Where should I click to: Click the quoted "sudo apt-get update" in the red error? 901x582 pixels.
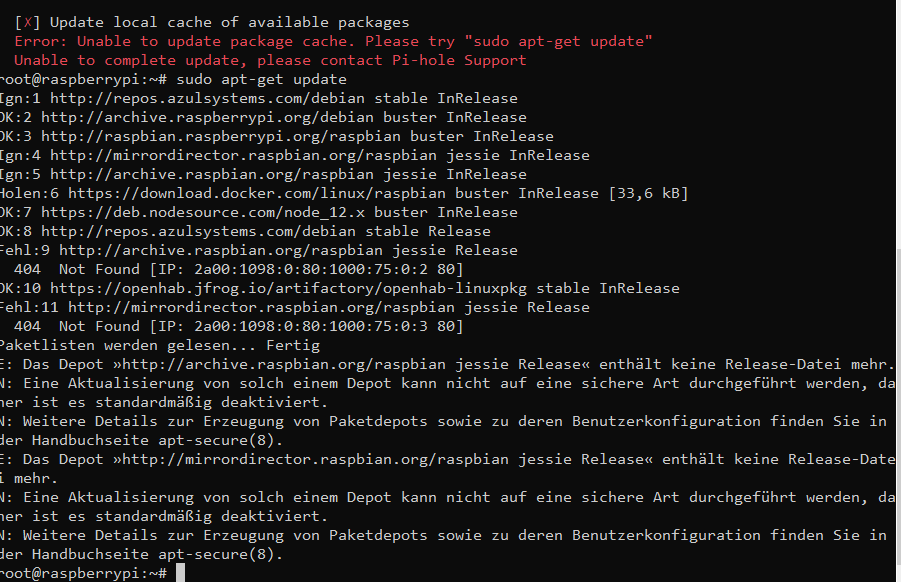(x=558, y=41)
